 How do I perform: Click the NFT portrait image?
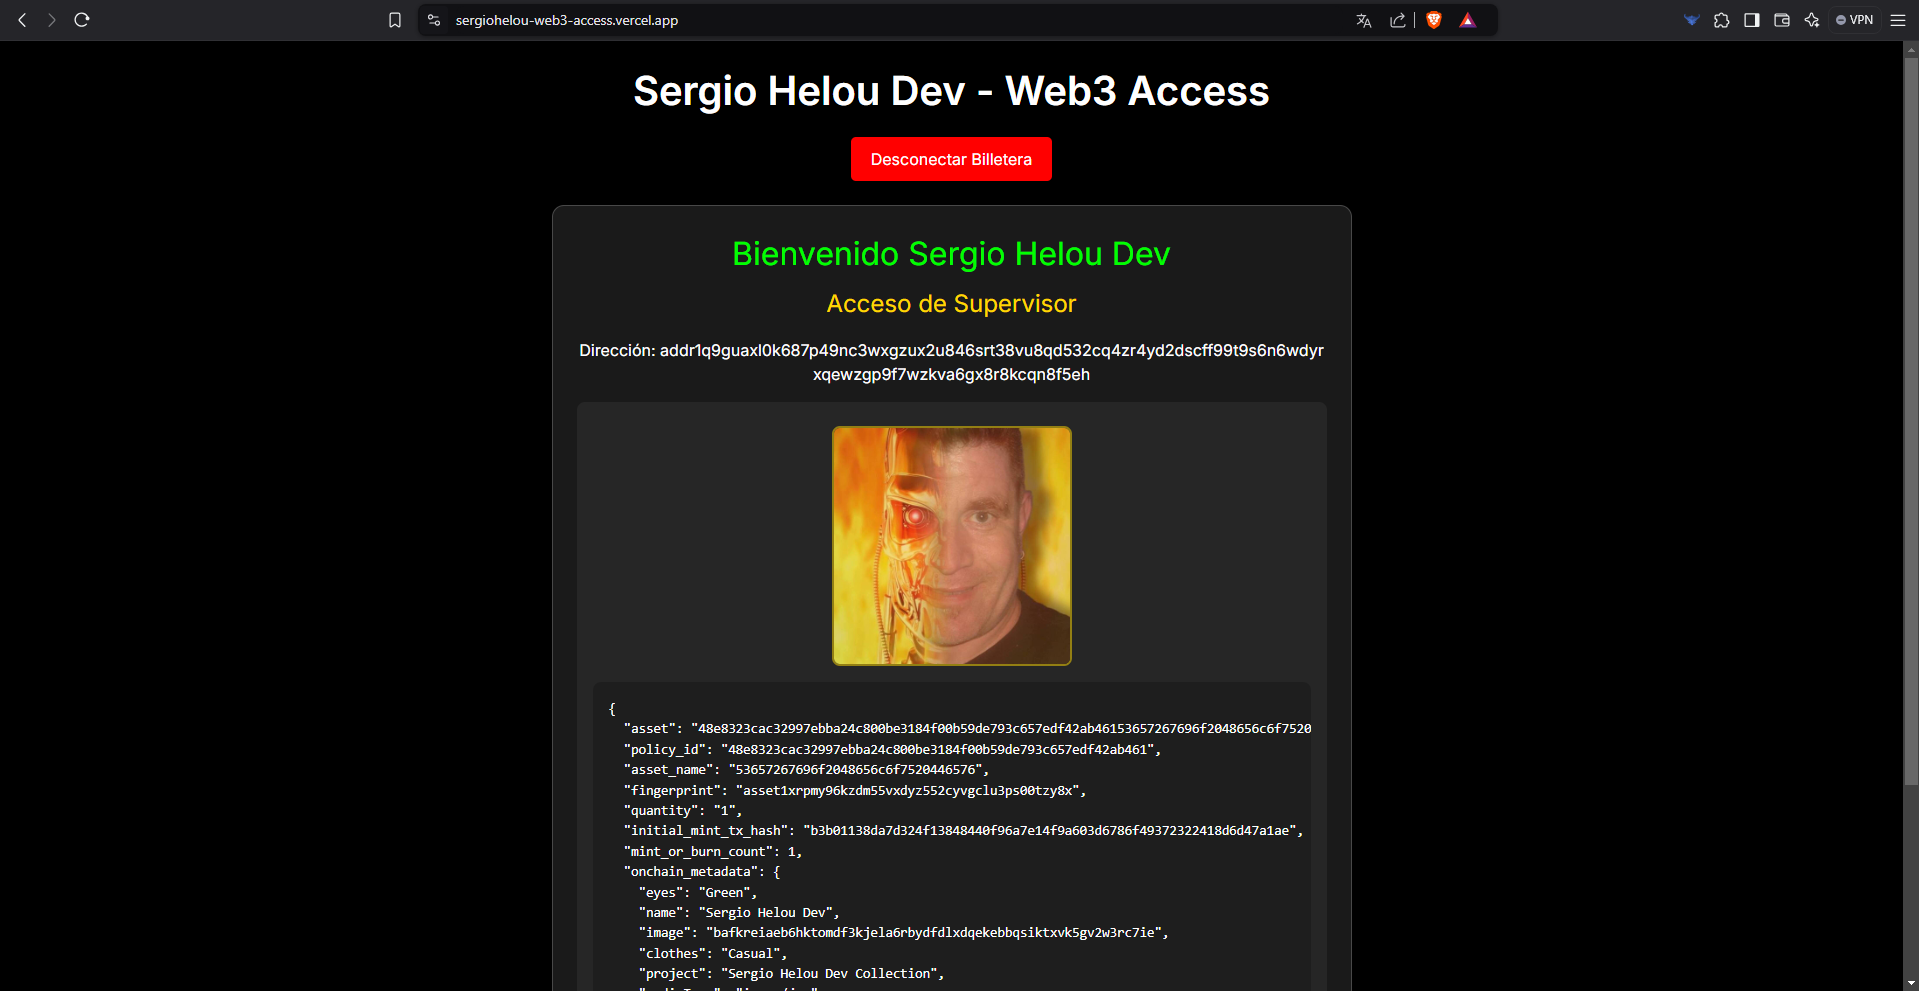click(952, 546)
